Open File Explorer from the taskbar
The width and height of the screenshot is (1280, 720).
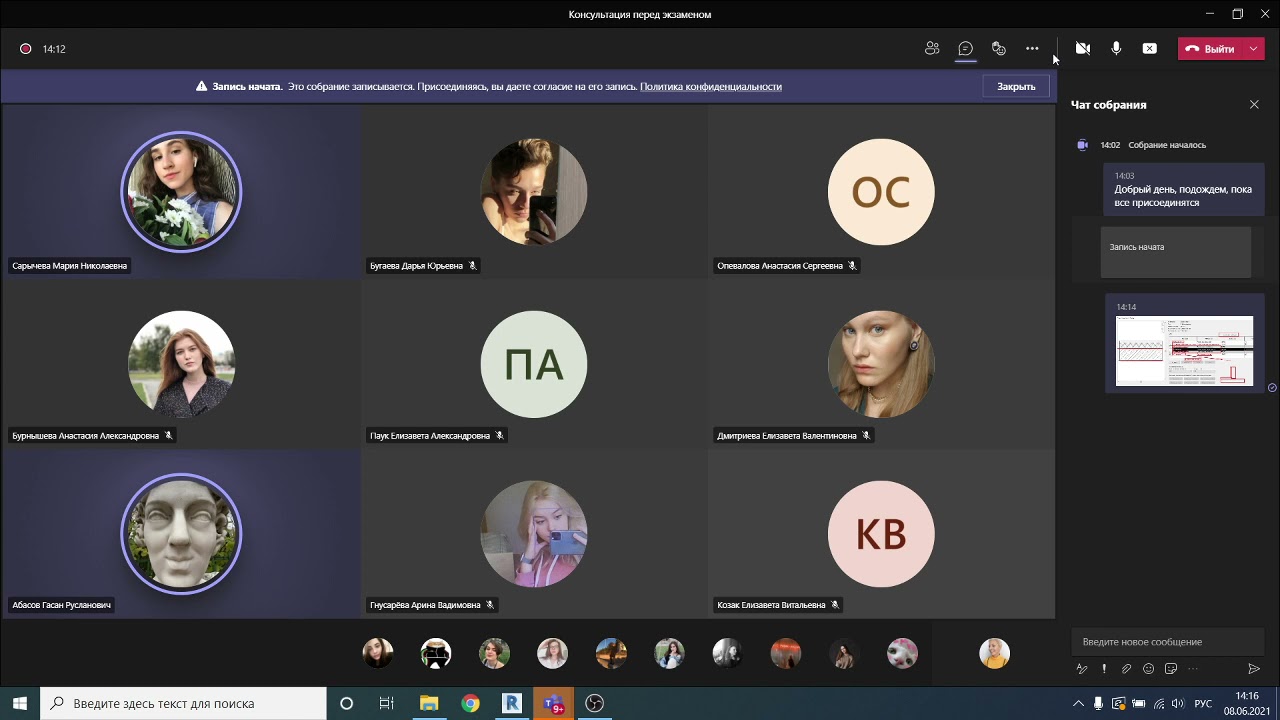[429, 703]
